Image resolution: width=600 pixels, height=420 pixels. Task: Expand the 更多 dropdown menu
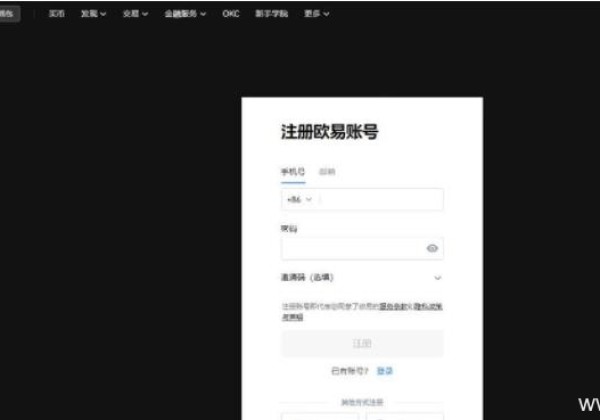316,14
